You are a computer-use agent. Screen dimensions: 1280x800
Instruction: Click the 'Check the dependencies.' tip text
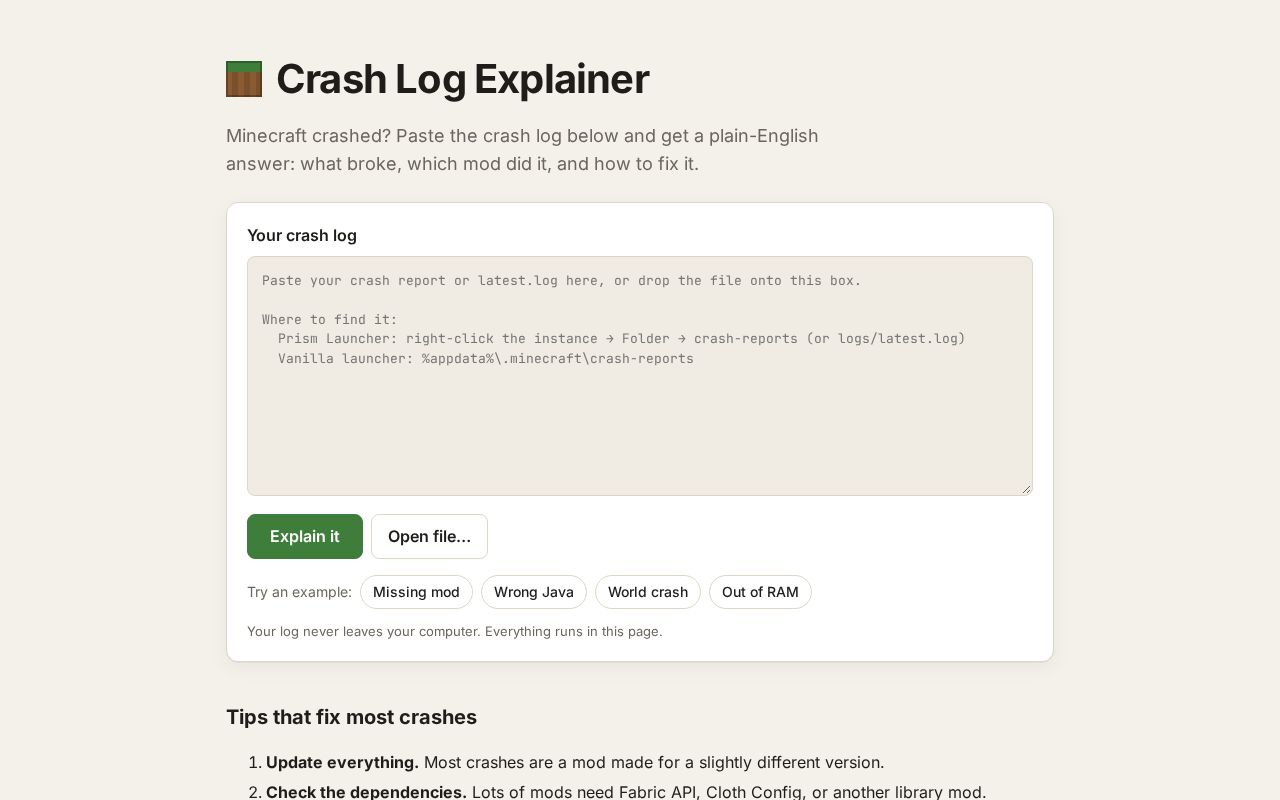click(x=366, y=792)
